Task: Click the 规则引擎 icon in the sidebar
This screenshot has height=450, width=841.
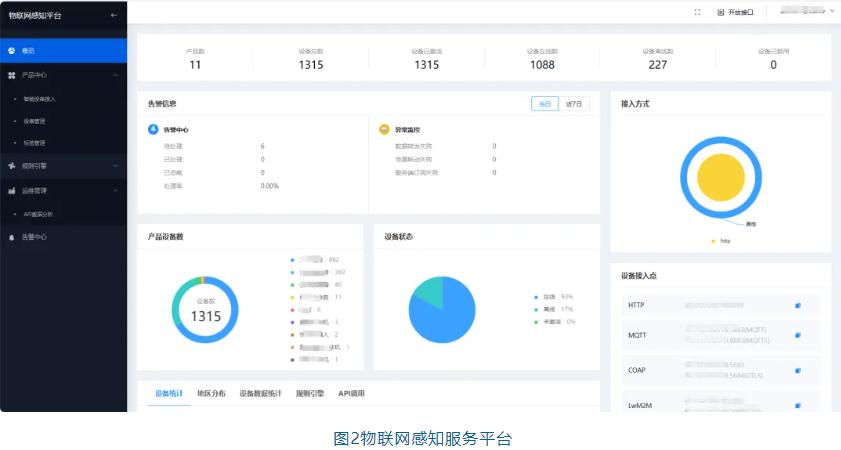Action: tap(12, 166)
